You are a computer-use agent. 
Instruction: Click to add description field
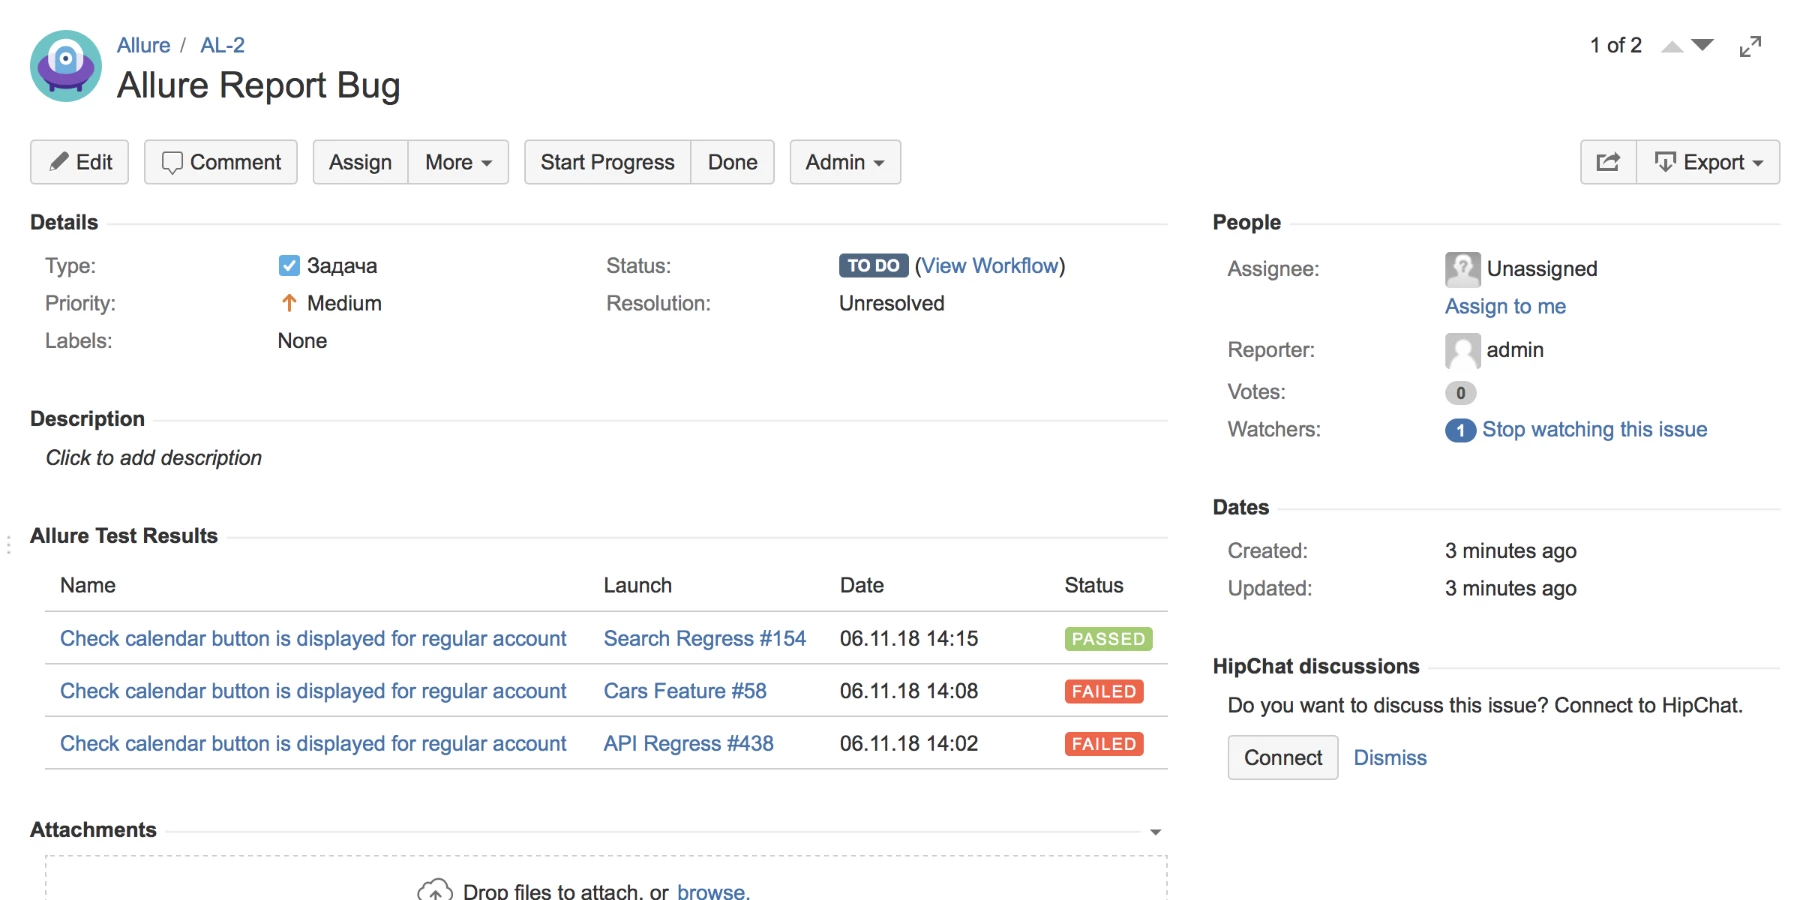pyautogui.click(x=154, y=458)
